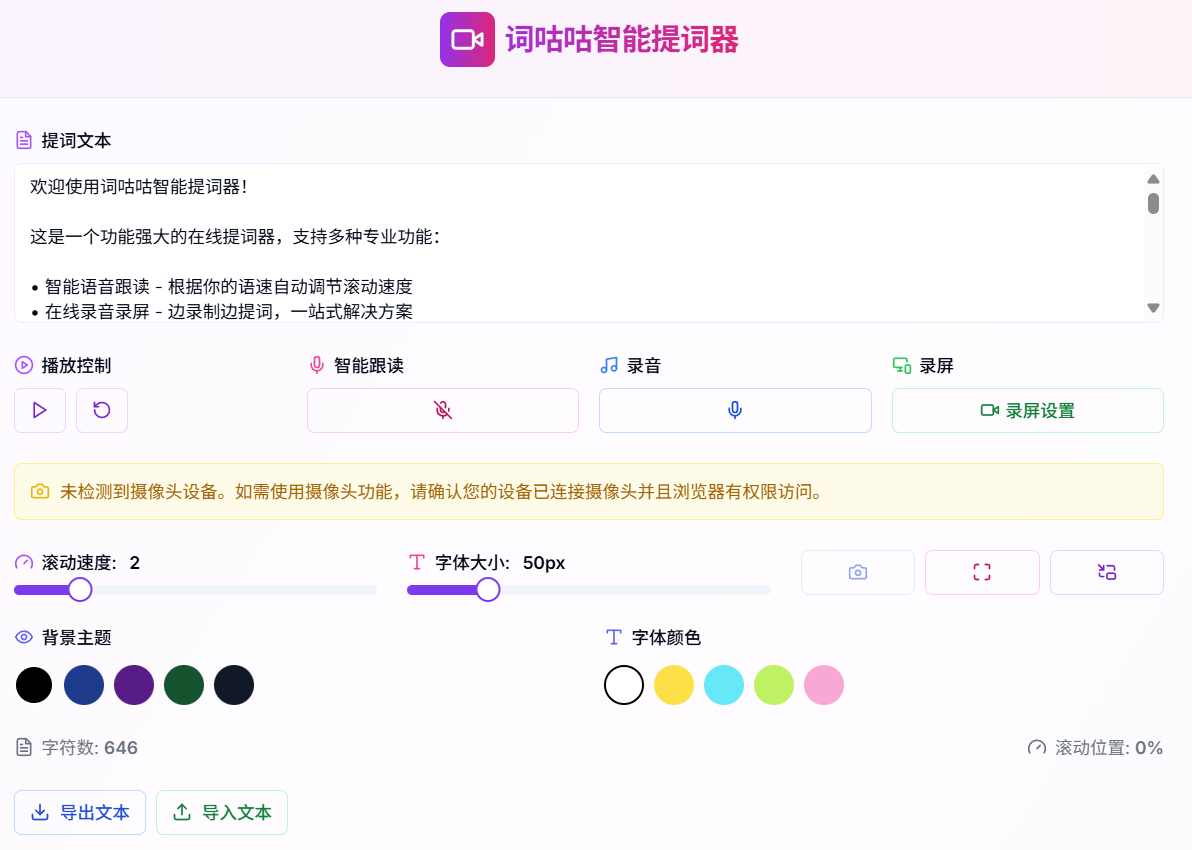
Task: Click the text area scroll down arrow
Action: (1153, 308)
